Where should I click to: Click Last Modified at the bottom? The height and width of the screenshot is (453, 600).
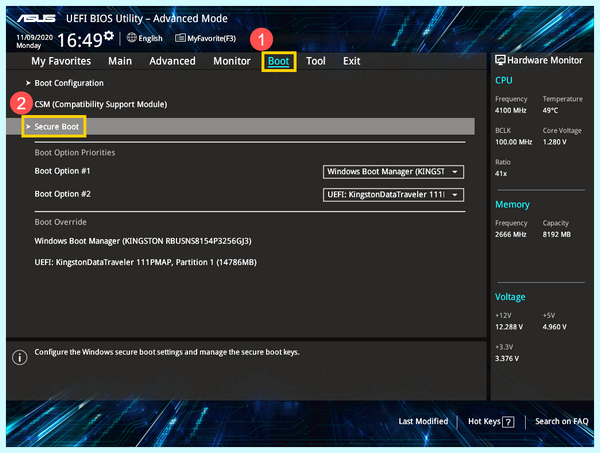pos(423,421)
